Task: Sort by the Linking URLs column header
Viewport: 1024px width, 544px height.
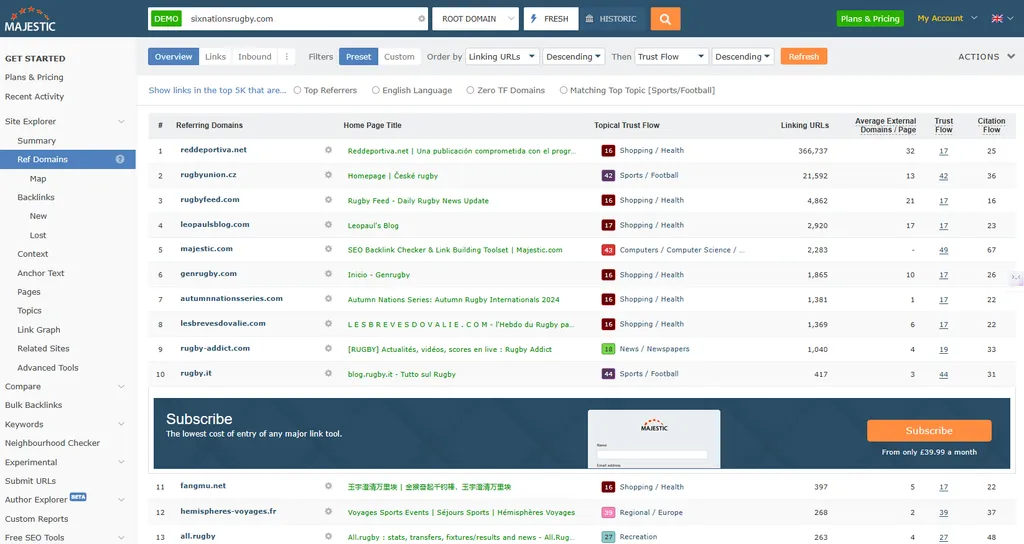Action: (805, 125)
